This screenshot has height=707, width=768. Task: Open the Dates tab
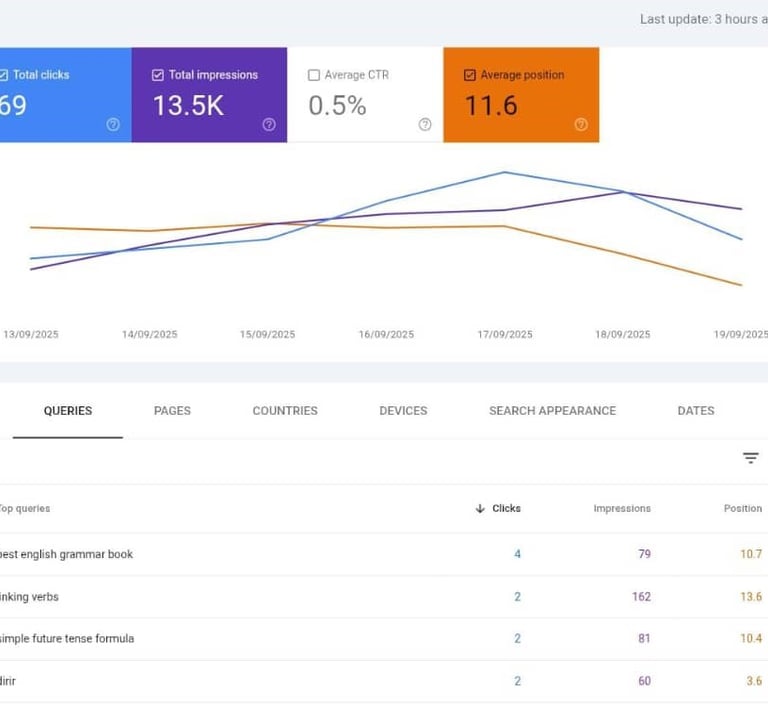tap(696, 411)
